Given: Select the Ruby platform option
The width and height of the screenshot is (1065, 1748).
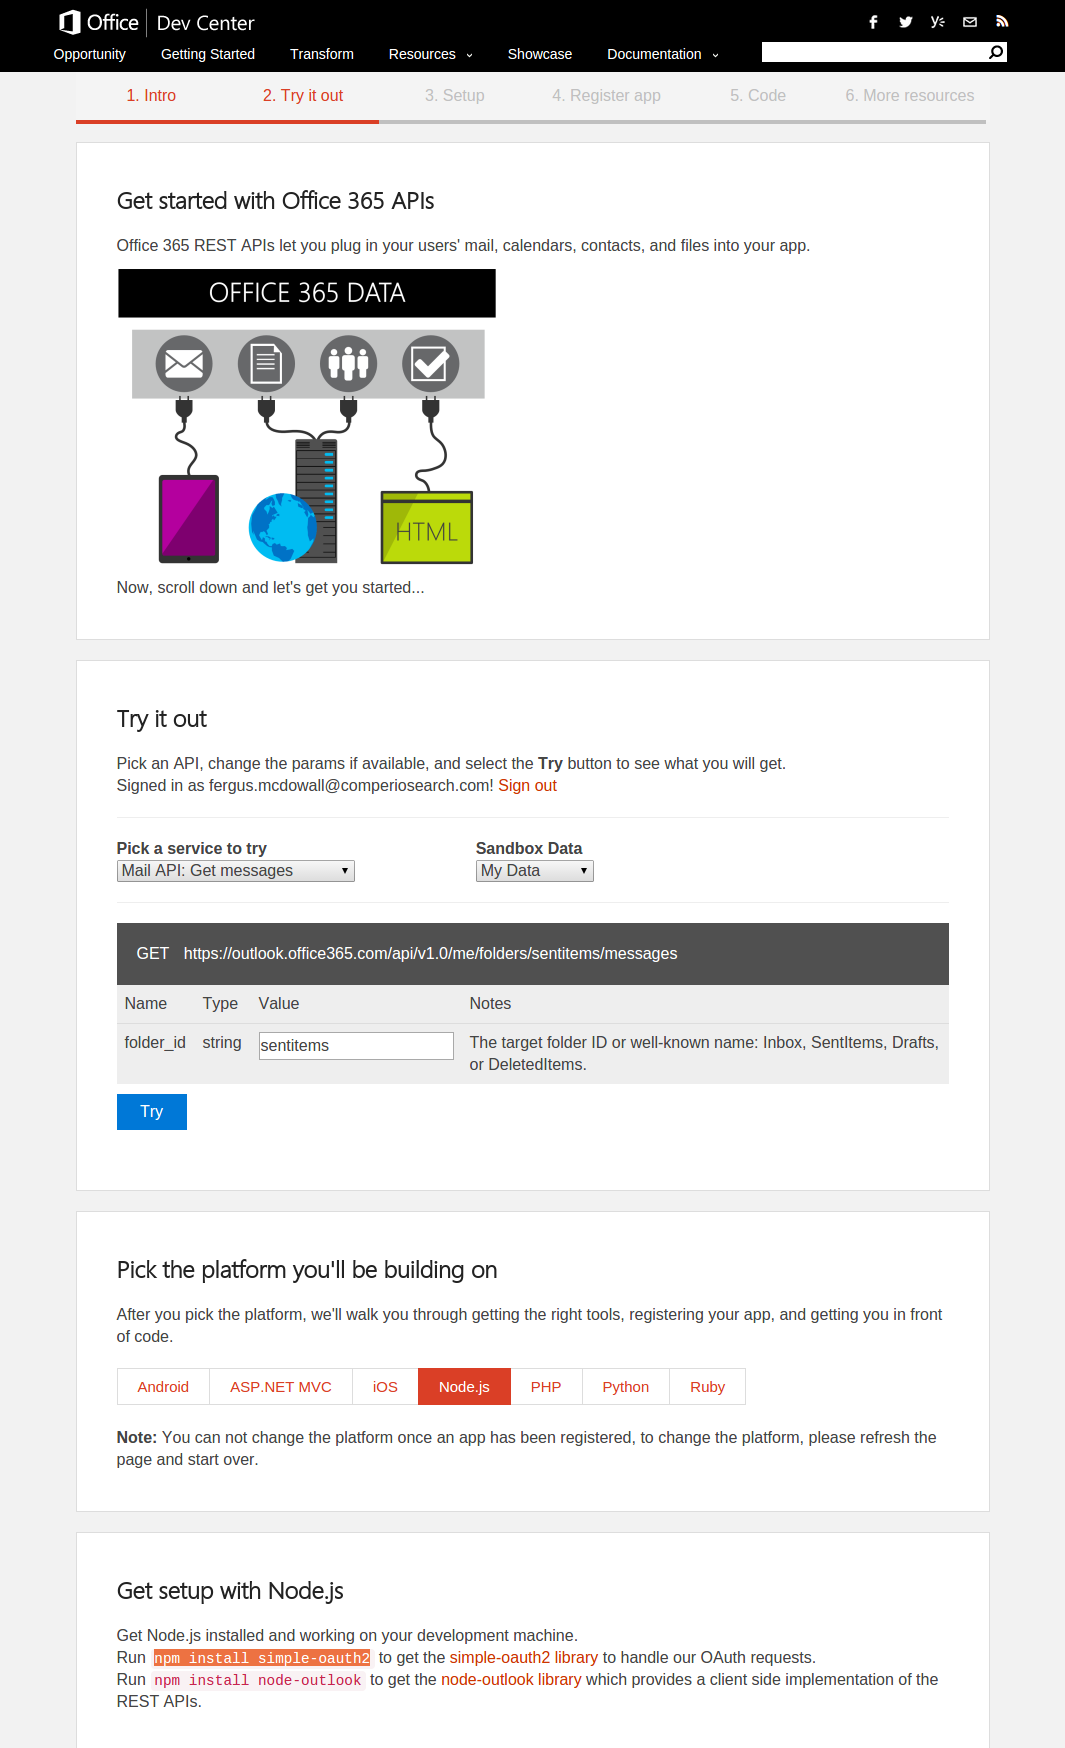Looking at the screenshot, I should (x=707, y=1386).
